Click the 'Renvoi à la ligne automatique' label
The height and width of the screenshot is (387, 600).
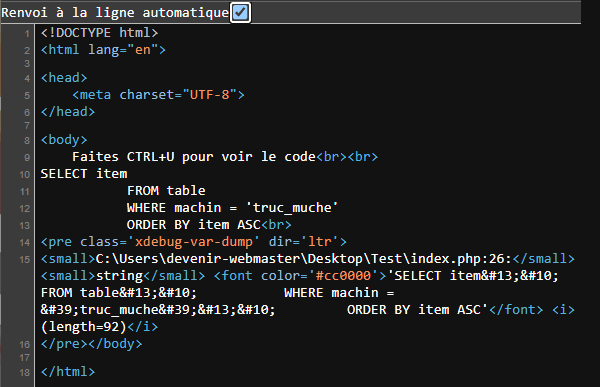pyautogui.click(x=115, y=13)
